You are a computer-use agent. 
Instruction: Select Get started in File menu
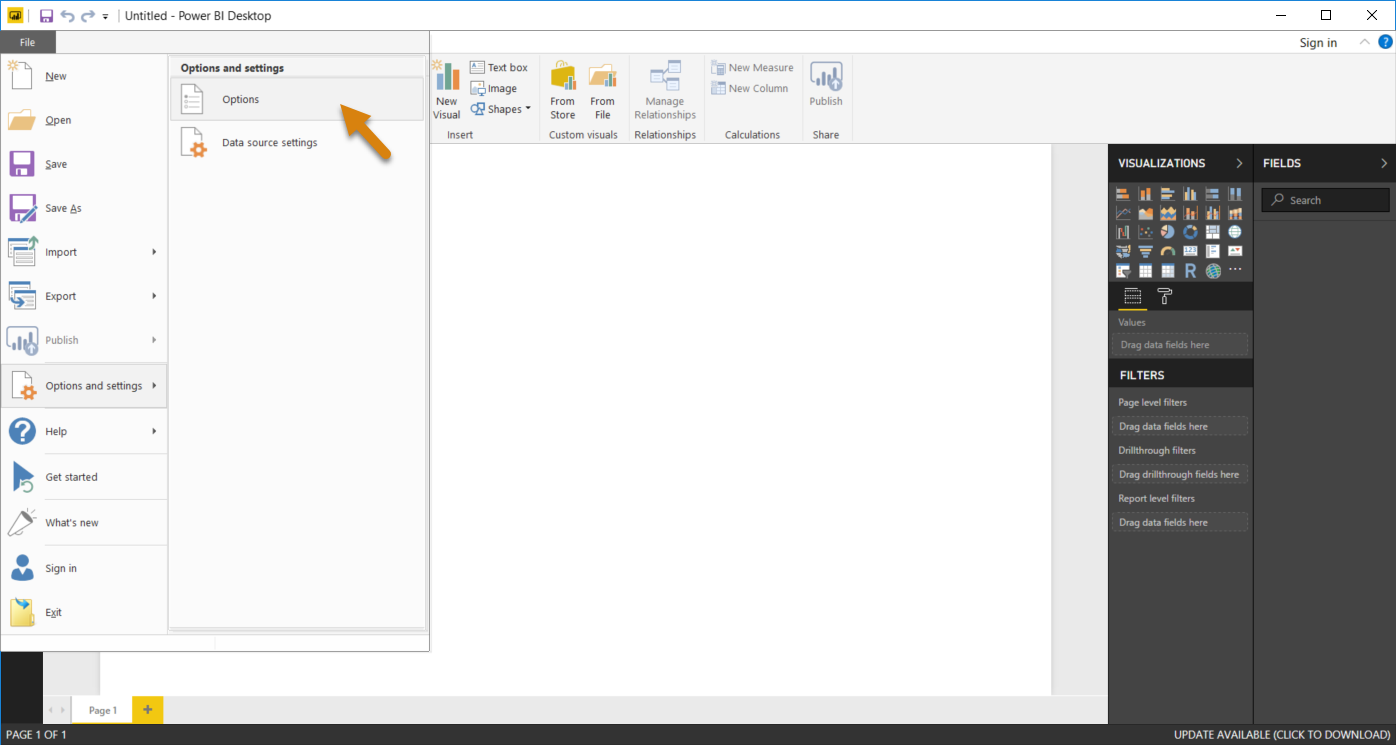click(x=84, y=477)
